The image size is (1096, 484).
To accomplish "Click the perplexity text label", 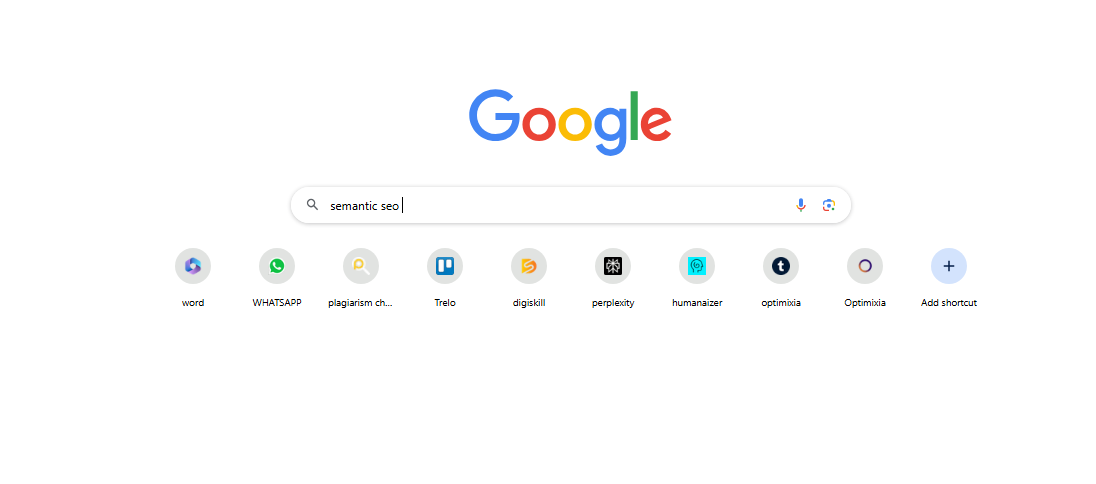I will pos(613,304).
